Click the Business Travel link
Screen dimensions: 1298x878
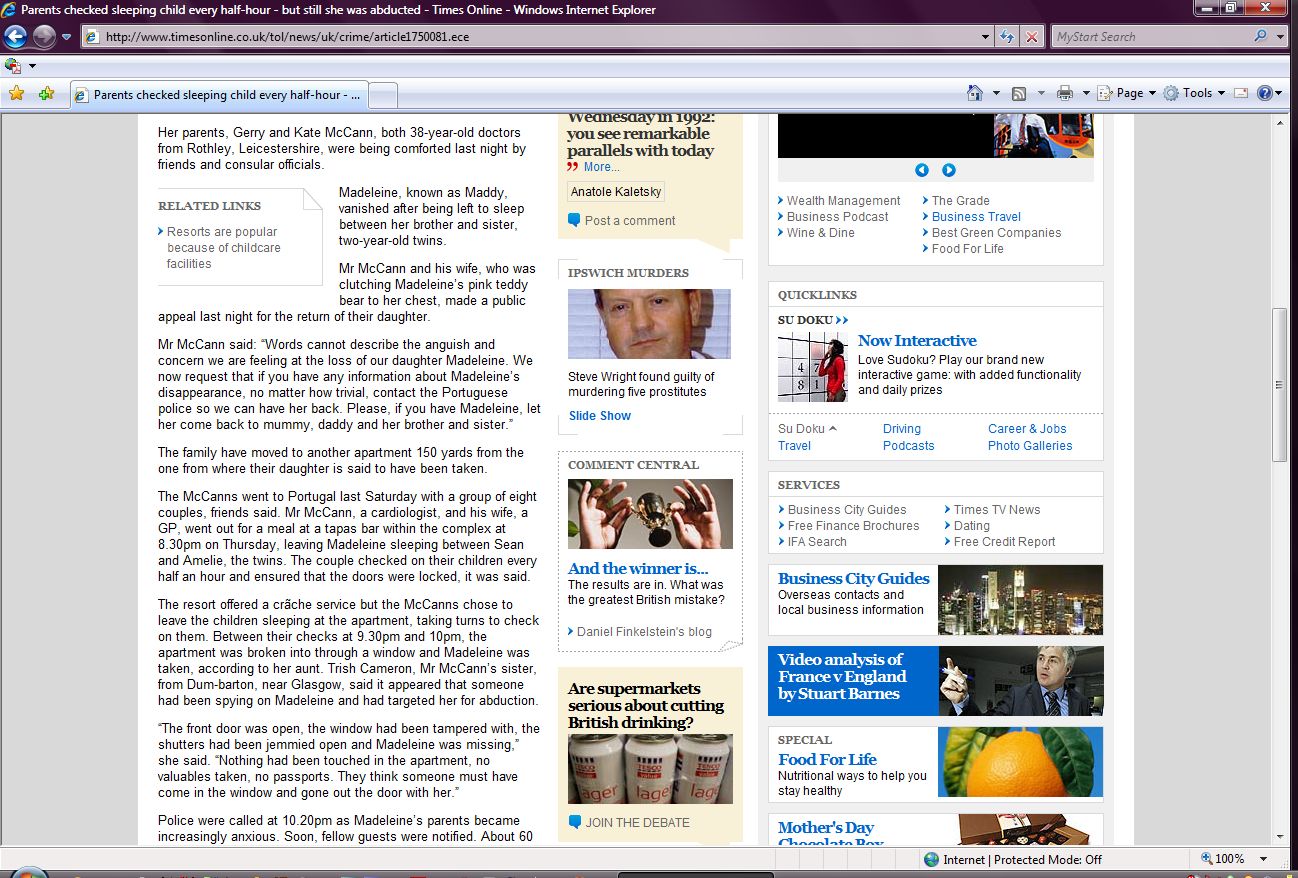[x=976, y=217]
